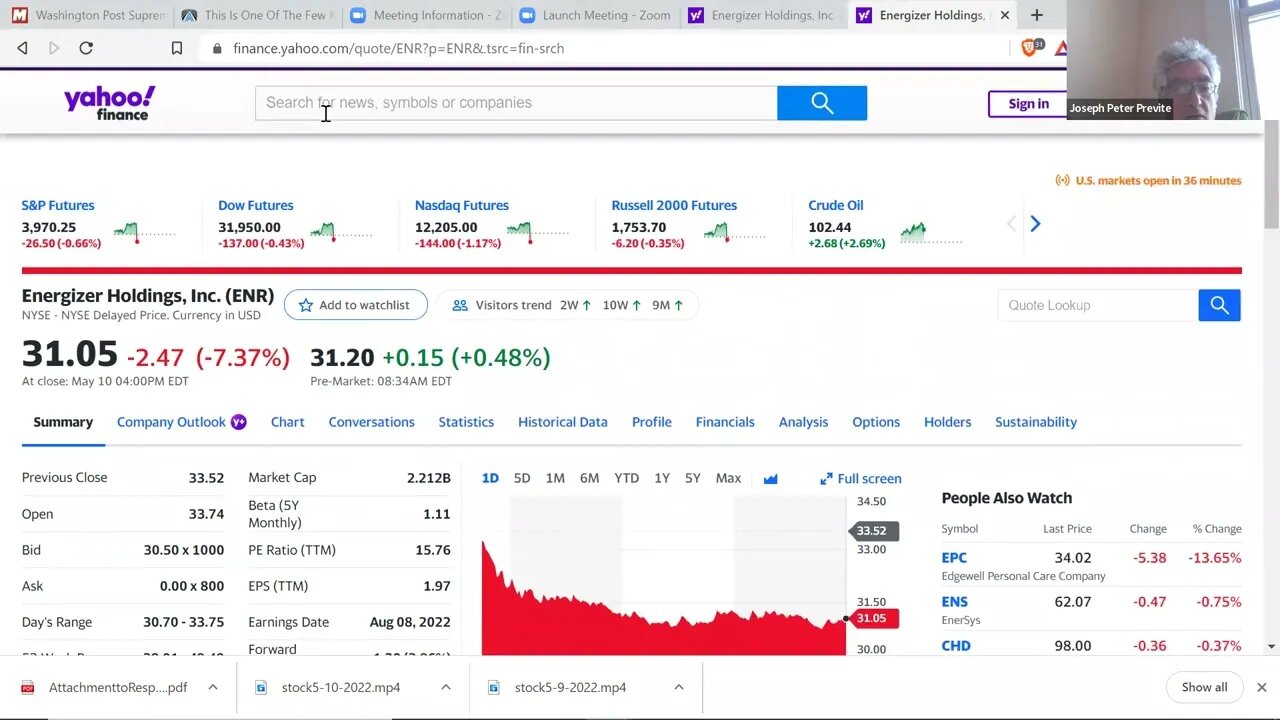Screen dimensions: 1280x720
Task: Reload the page with refresh icon
Action: (x=86, y=48)
